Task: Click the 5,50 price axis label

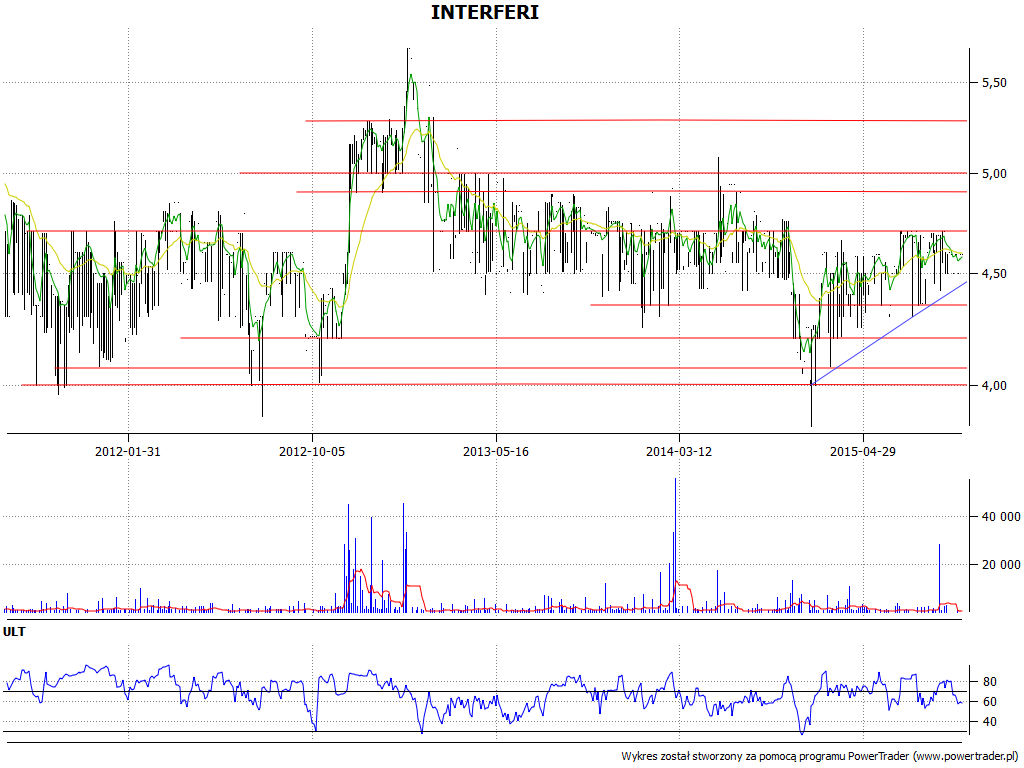Action: (994, 83)
